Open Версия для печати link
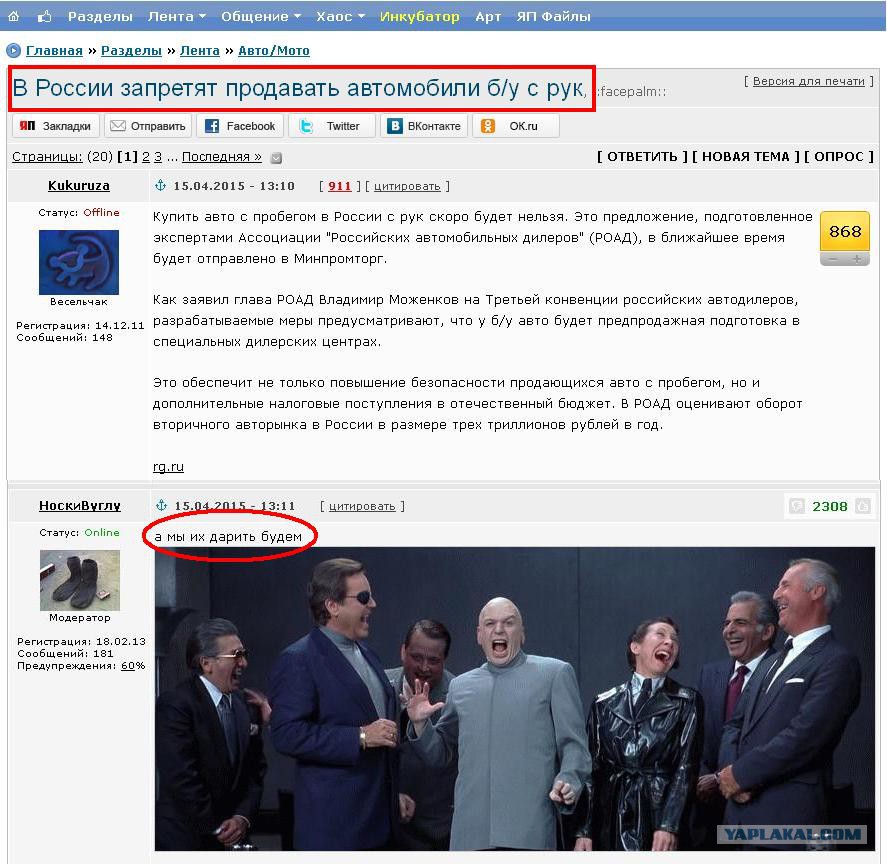 tap(808, 81)
